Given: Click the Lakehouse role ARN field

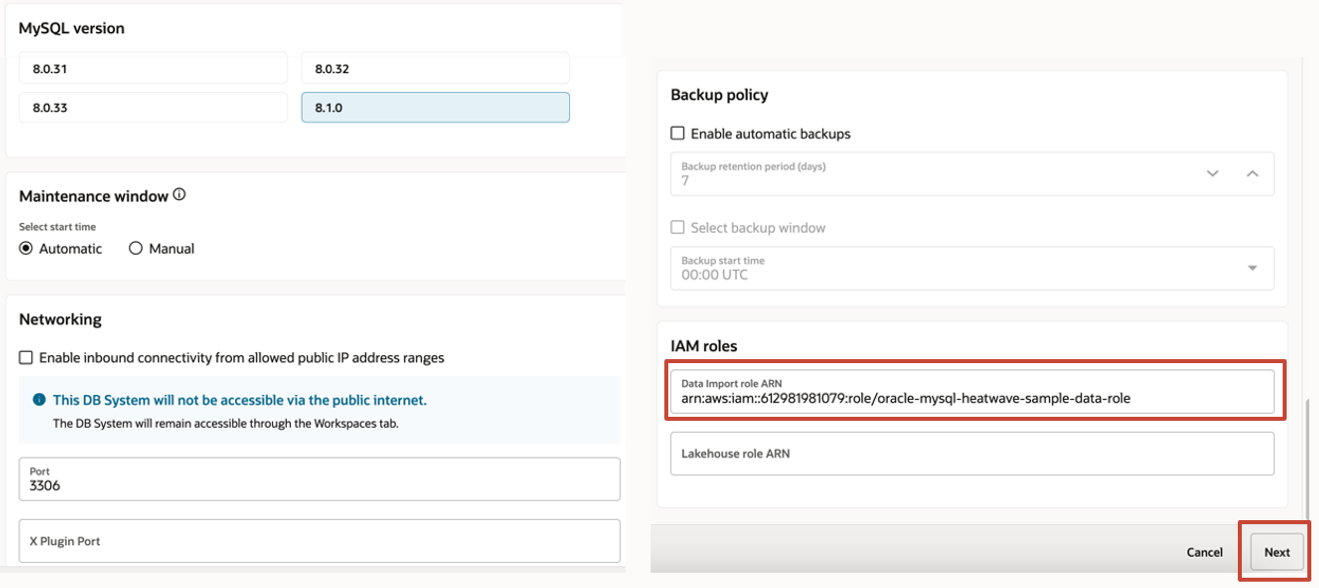Looking at the screenshot, I should tap(971, 453).
